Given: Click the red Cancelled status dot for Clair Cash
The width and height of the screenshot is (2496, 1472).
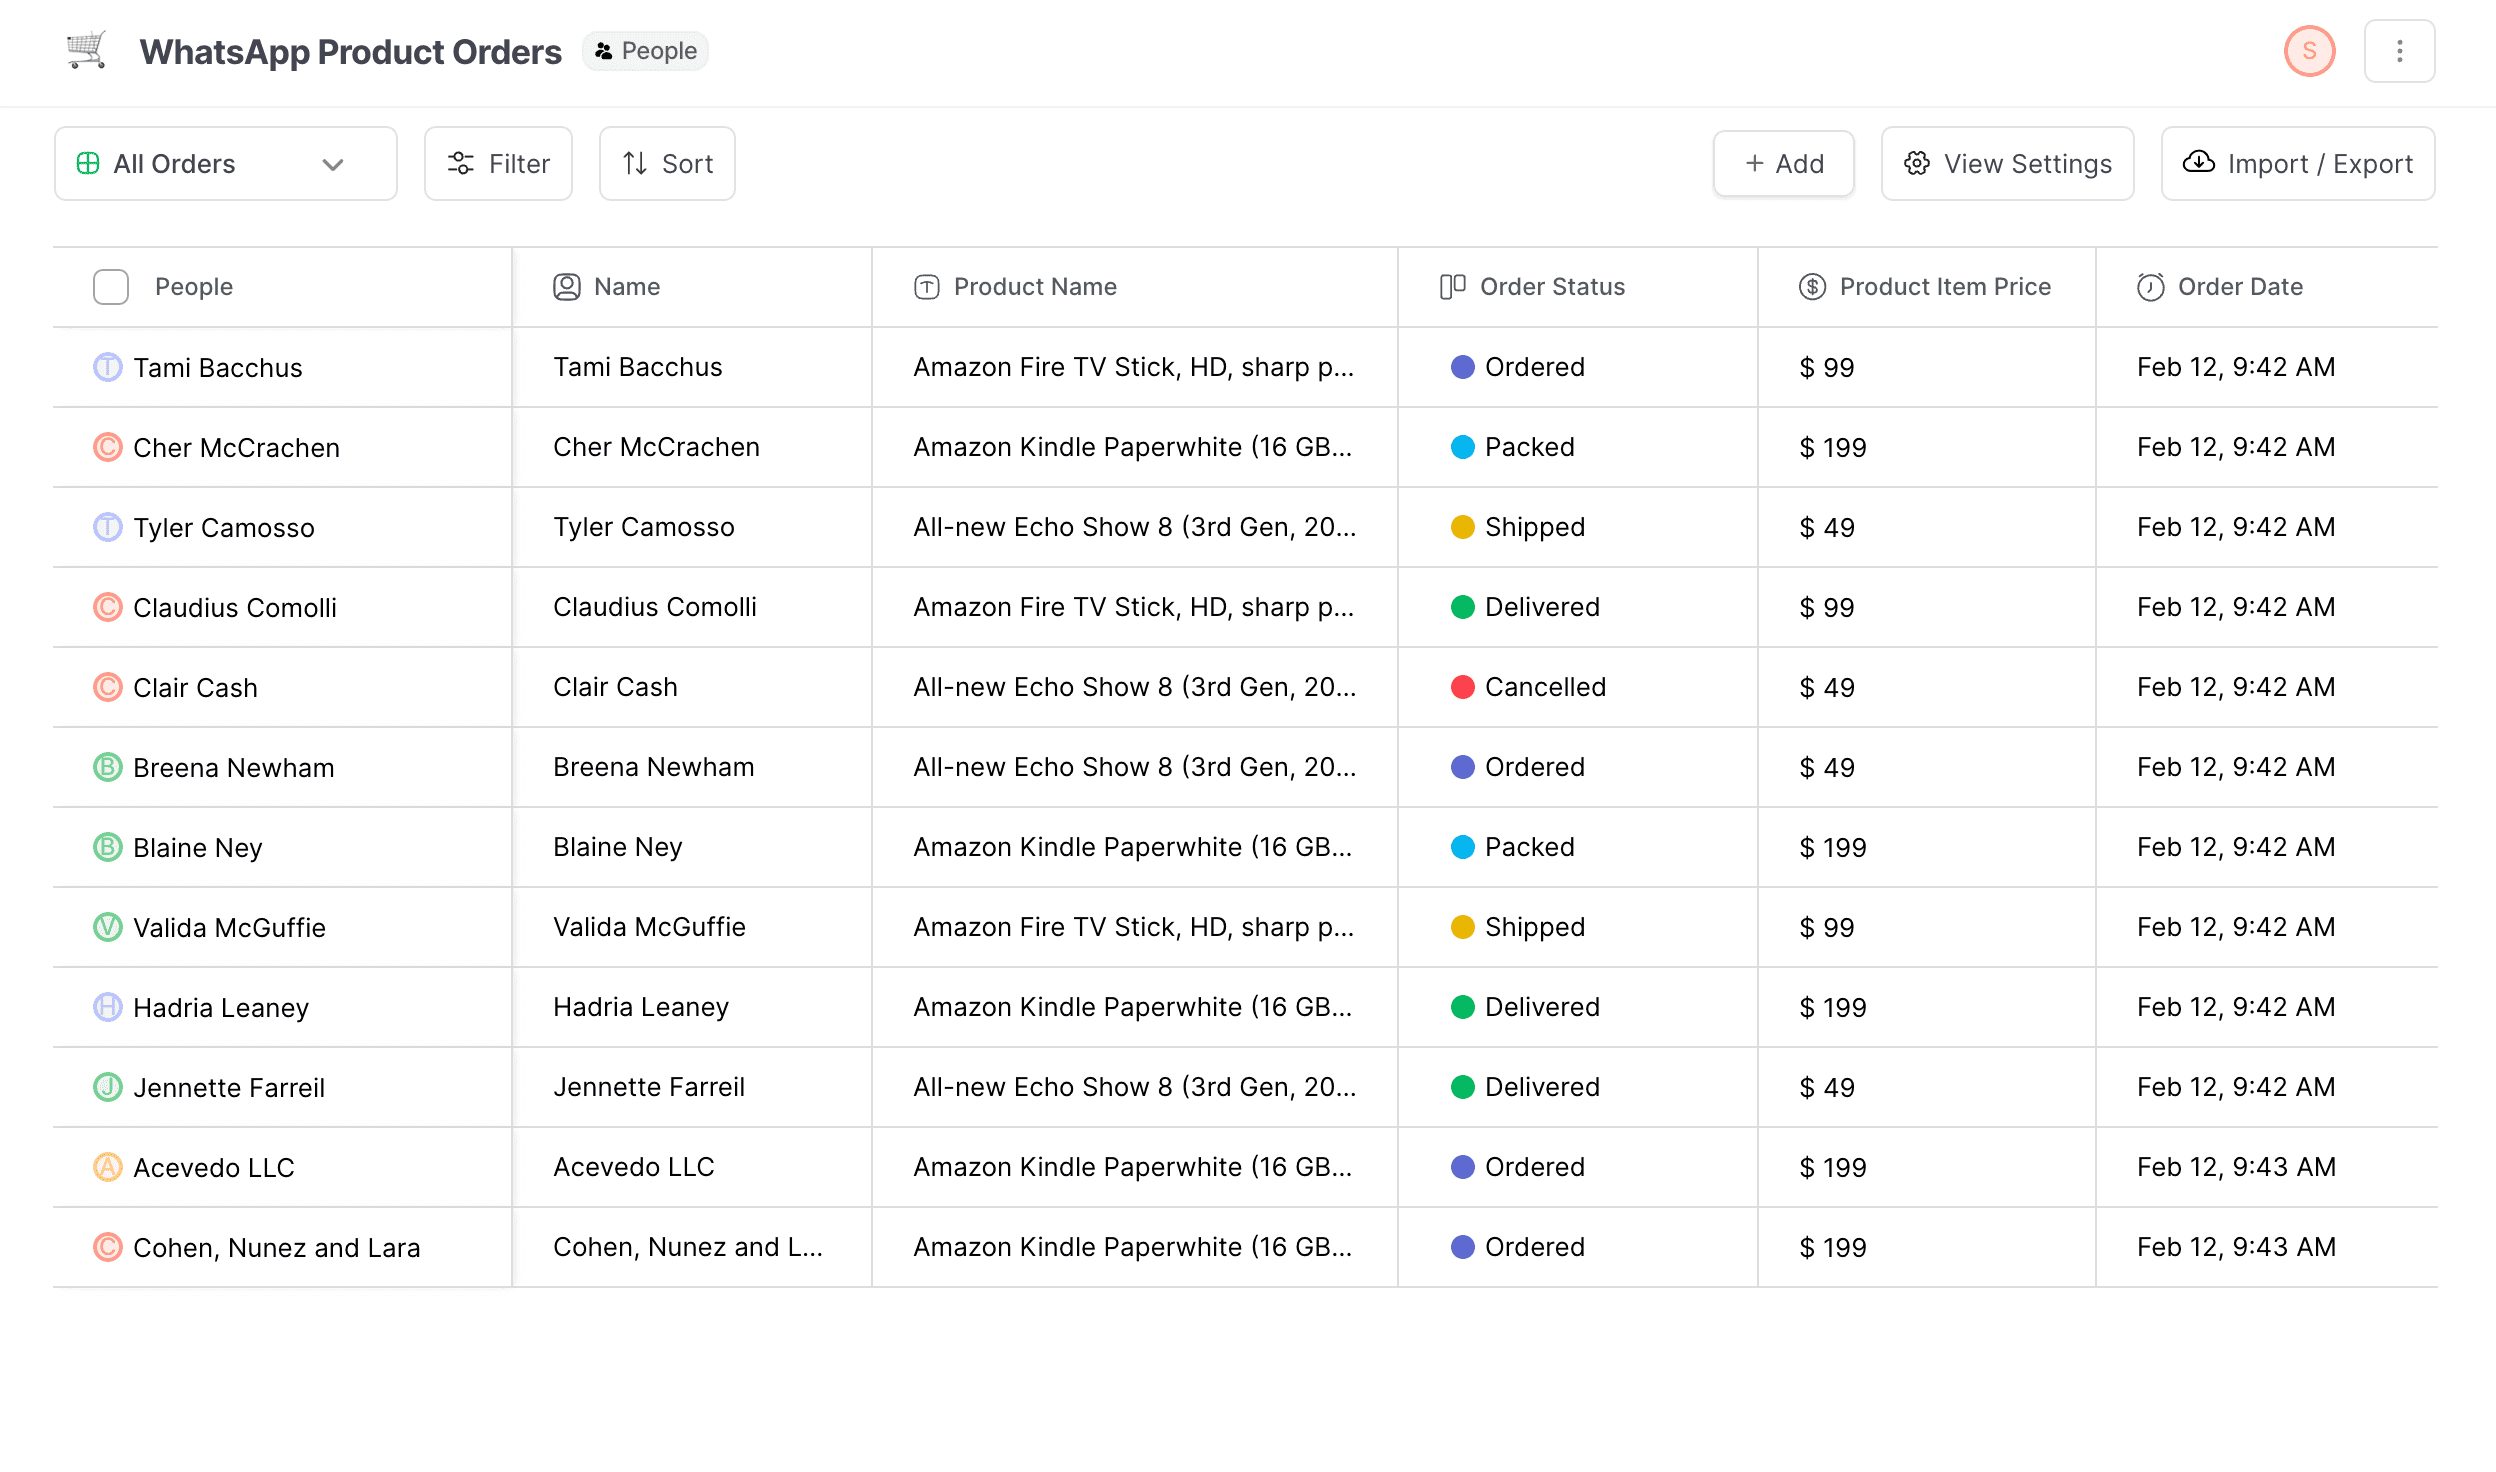Looking at the screenshot, I should [x=1463, y=687].
